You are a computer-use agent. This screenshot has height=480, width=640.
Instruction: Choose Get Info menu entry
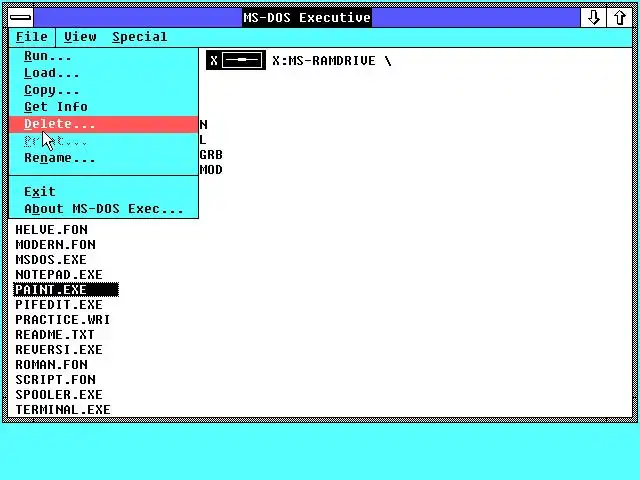(104, 107)
